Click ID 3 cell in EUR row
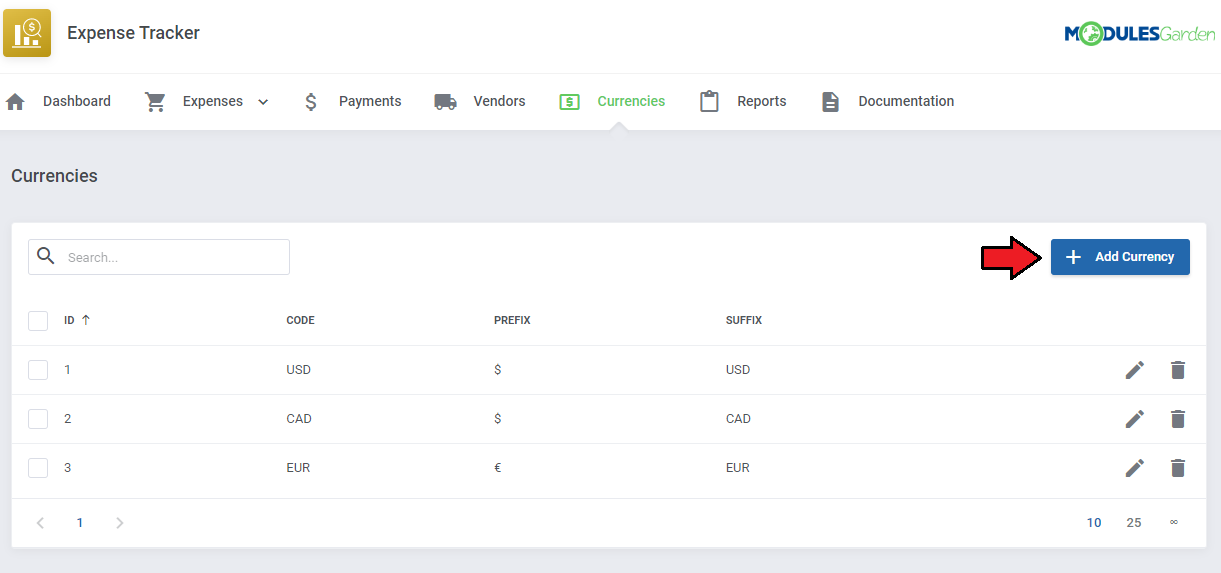 coord(68,468)
